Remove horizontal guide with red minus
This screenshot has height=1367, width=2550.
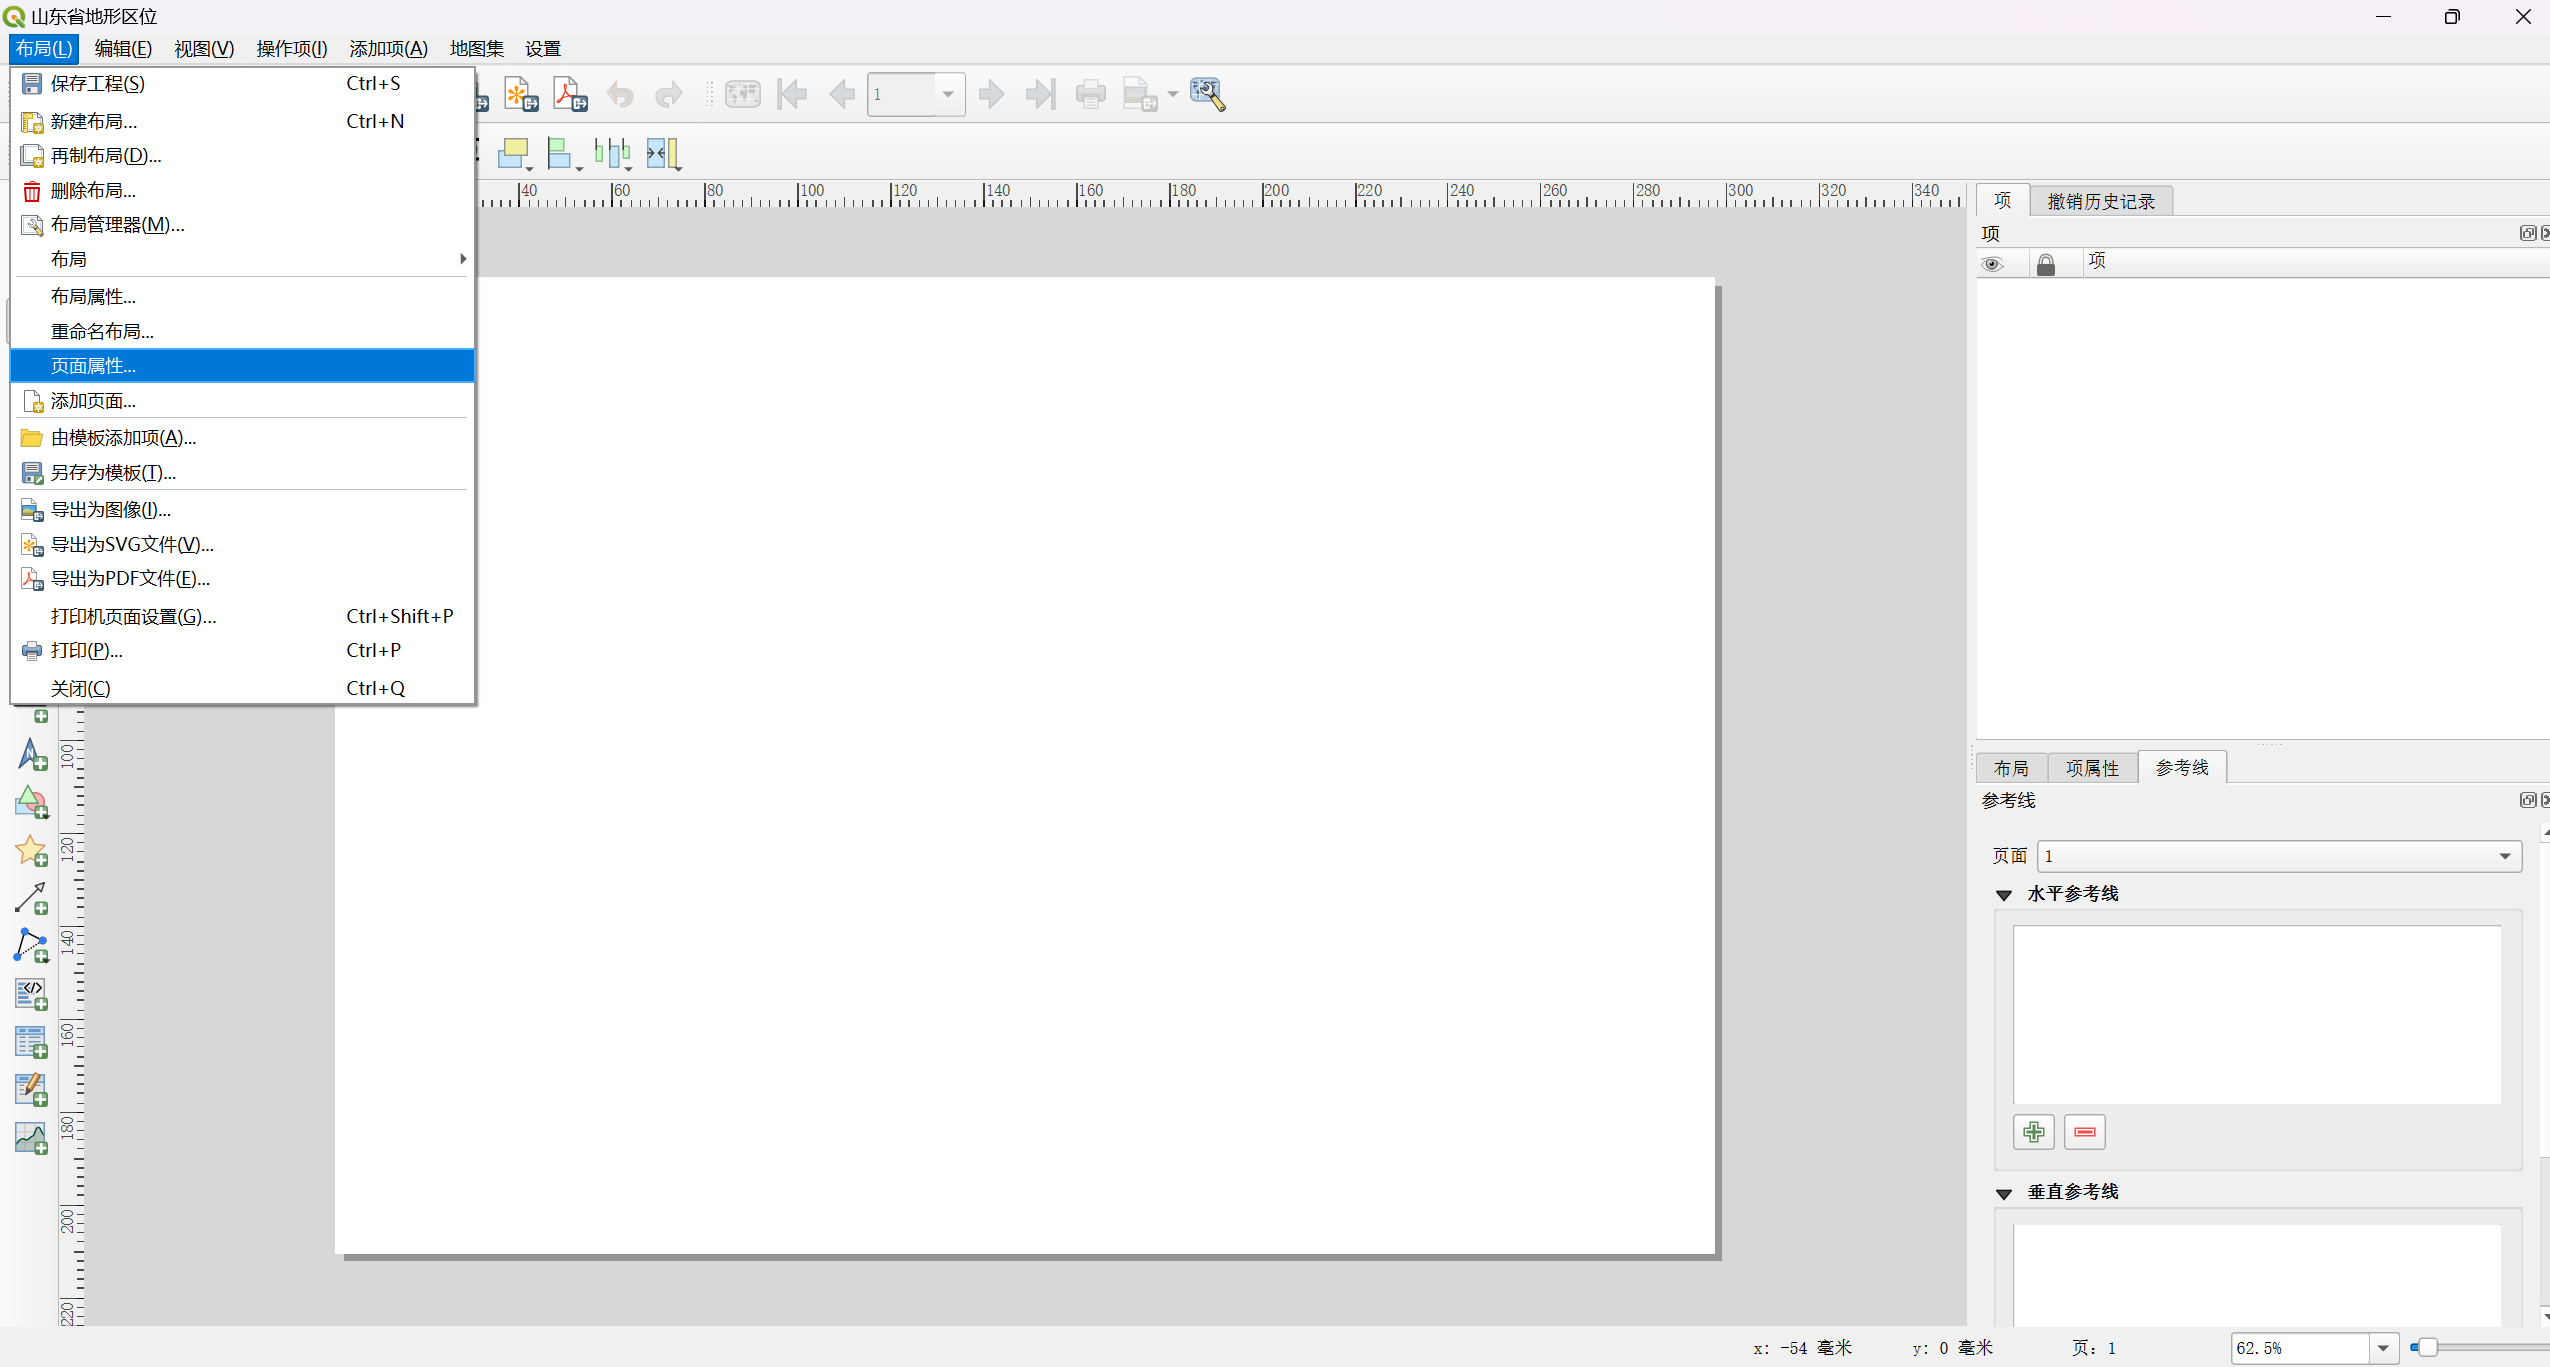2084,1132
